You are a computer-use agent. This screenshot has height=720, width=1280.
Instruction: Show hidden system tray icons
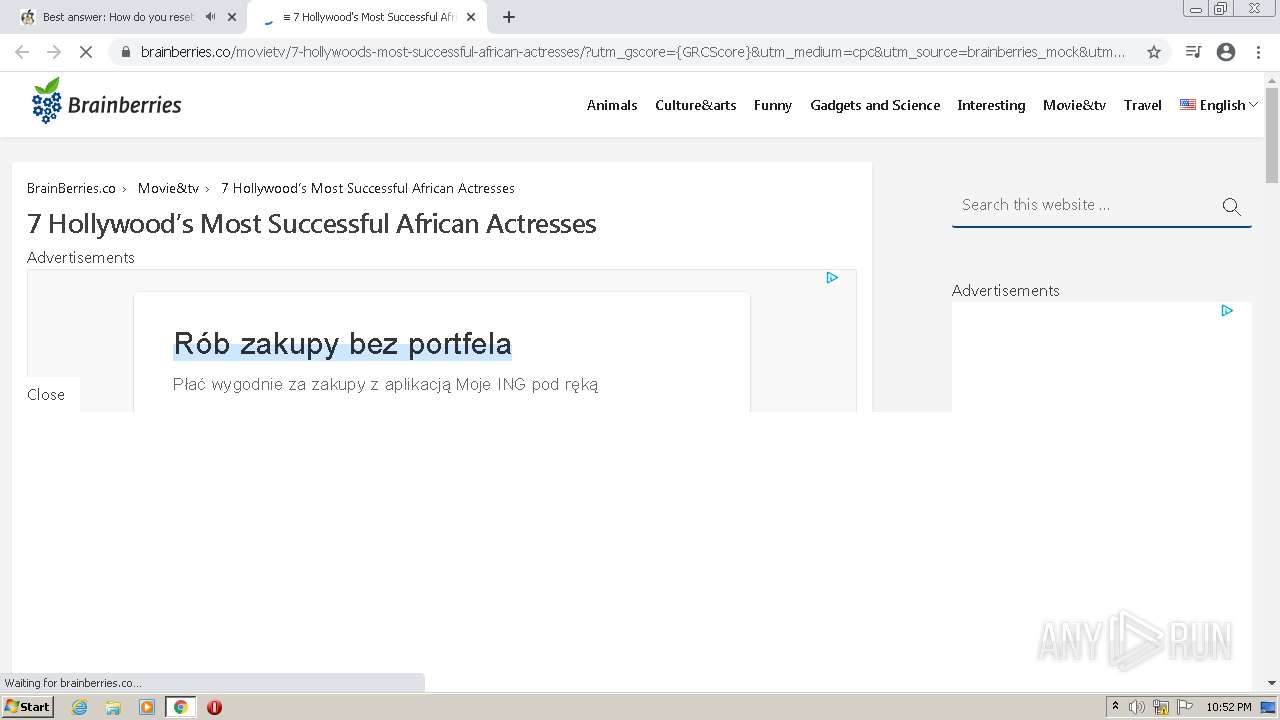coord(1116,707)
